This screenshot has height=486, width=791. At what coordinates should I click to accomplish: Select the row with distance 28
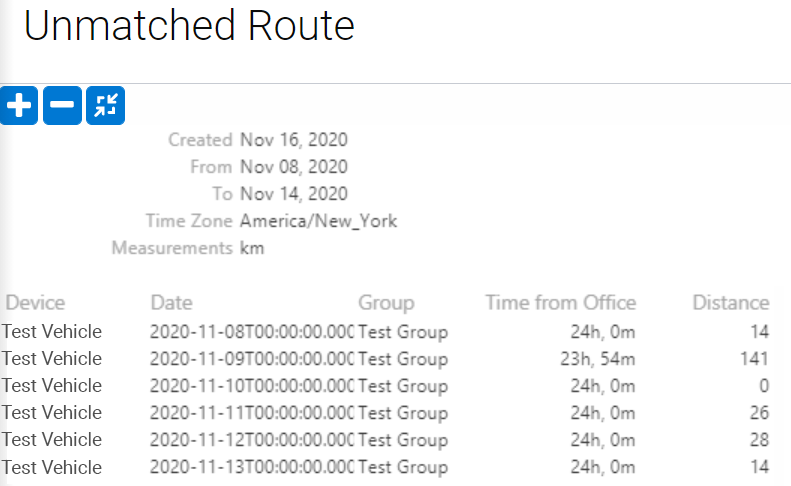click(x=385, y=440)
